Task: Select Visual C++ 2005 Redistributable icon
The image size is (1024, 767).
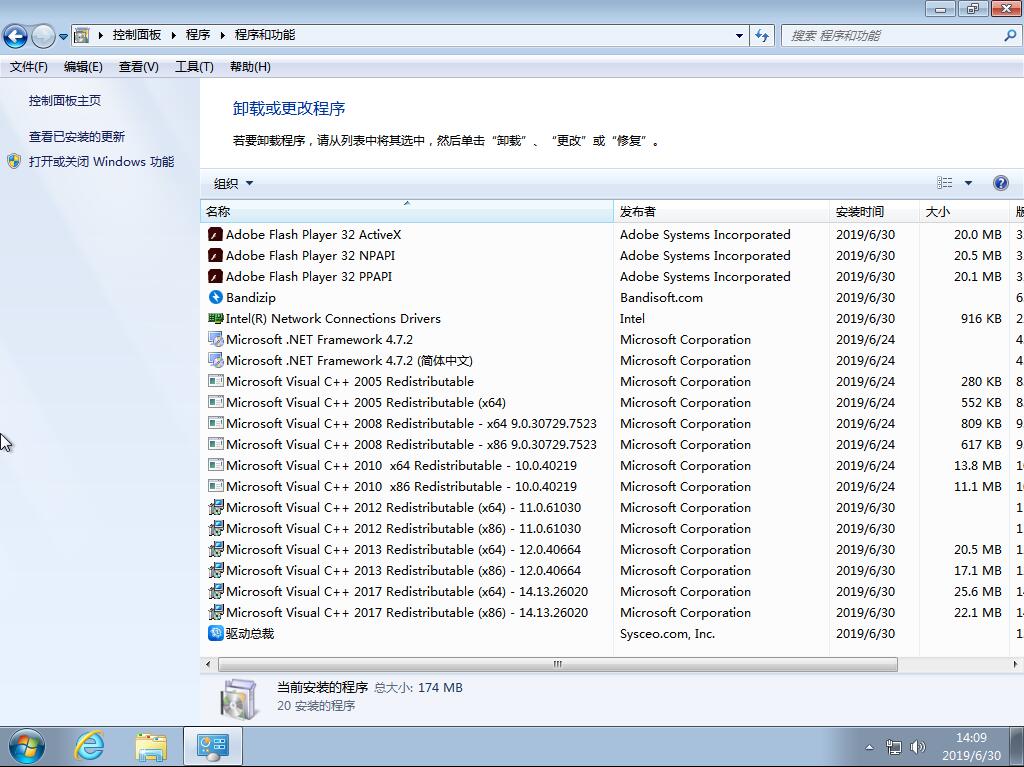Action: 215,381
